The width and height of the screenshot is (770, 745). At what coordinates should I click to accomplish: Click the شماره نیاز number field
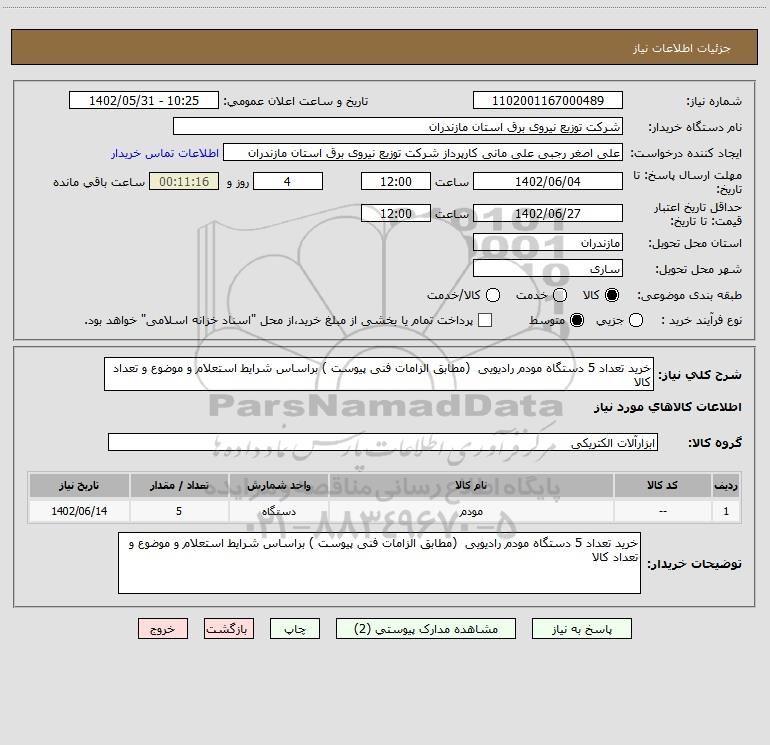[548, 100]
